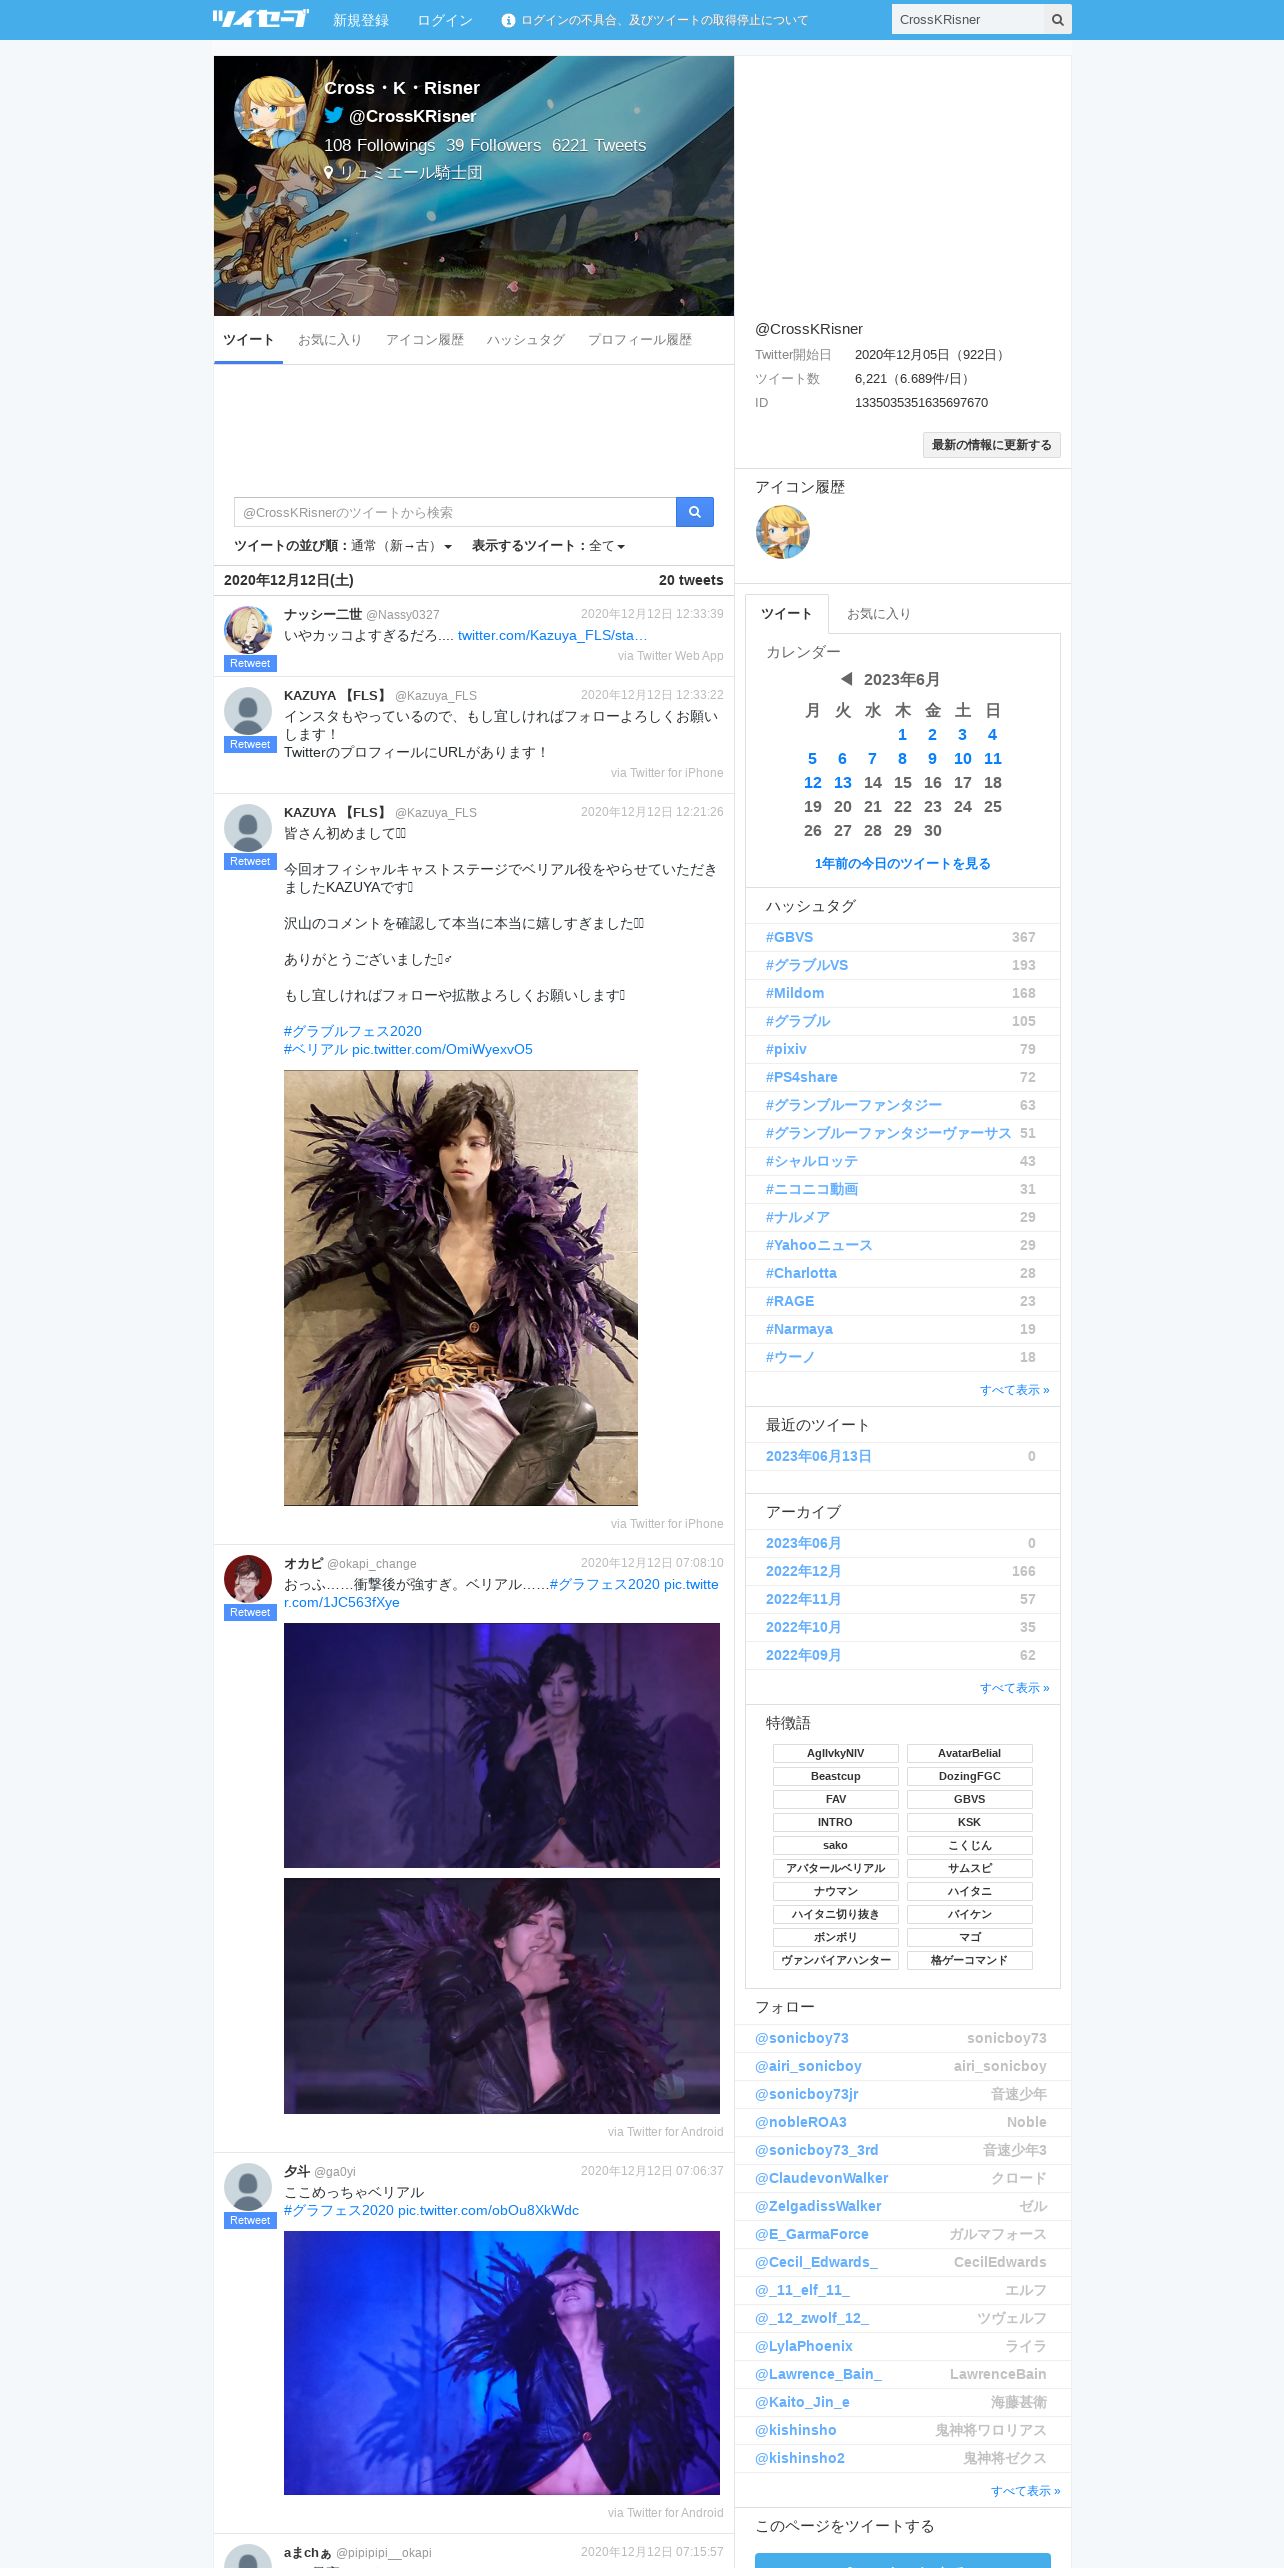This screenshot has width=1284, height=2568.
Task: Open the 2022年12月 archive entry
Action: 804,1571
